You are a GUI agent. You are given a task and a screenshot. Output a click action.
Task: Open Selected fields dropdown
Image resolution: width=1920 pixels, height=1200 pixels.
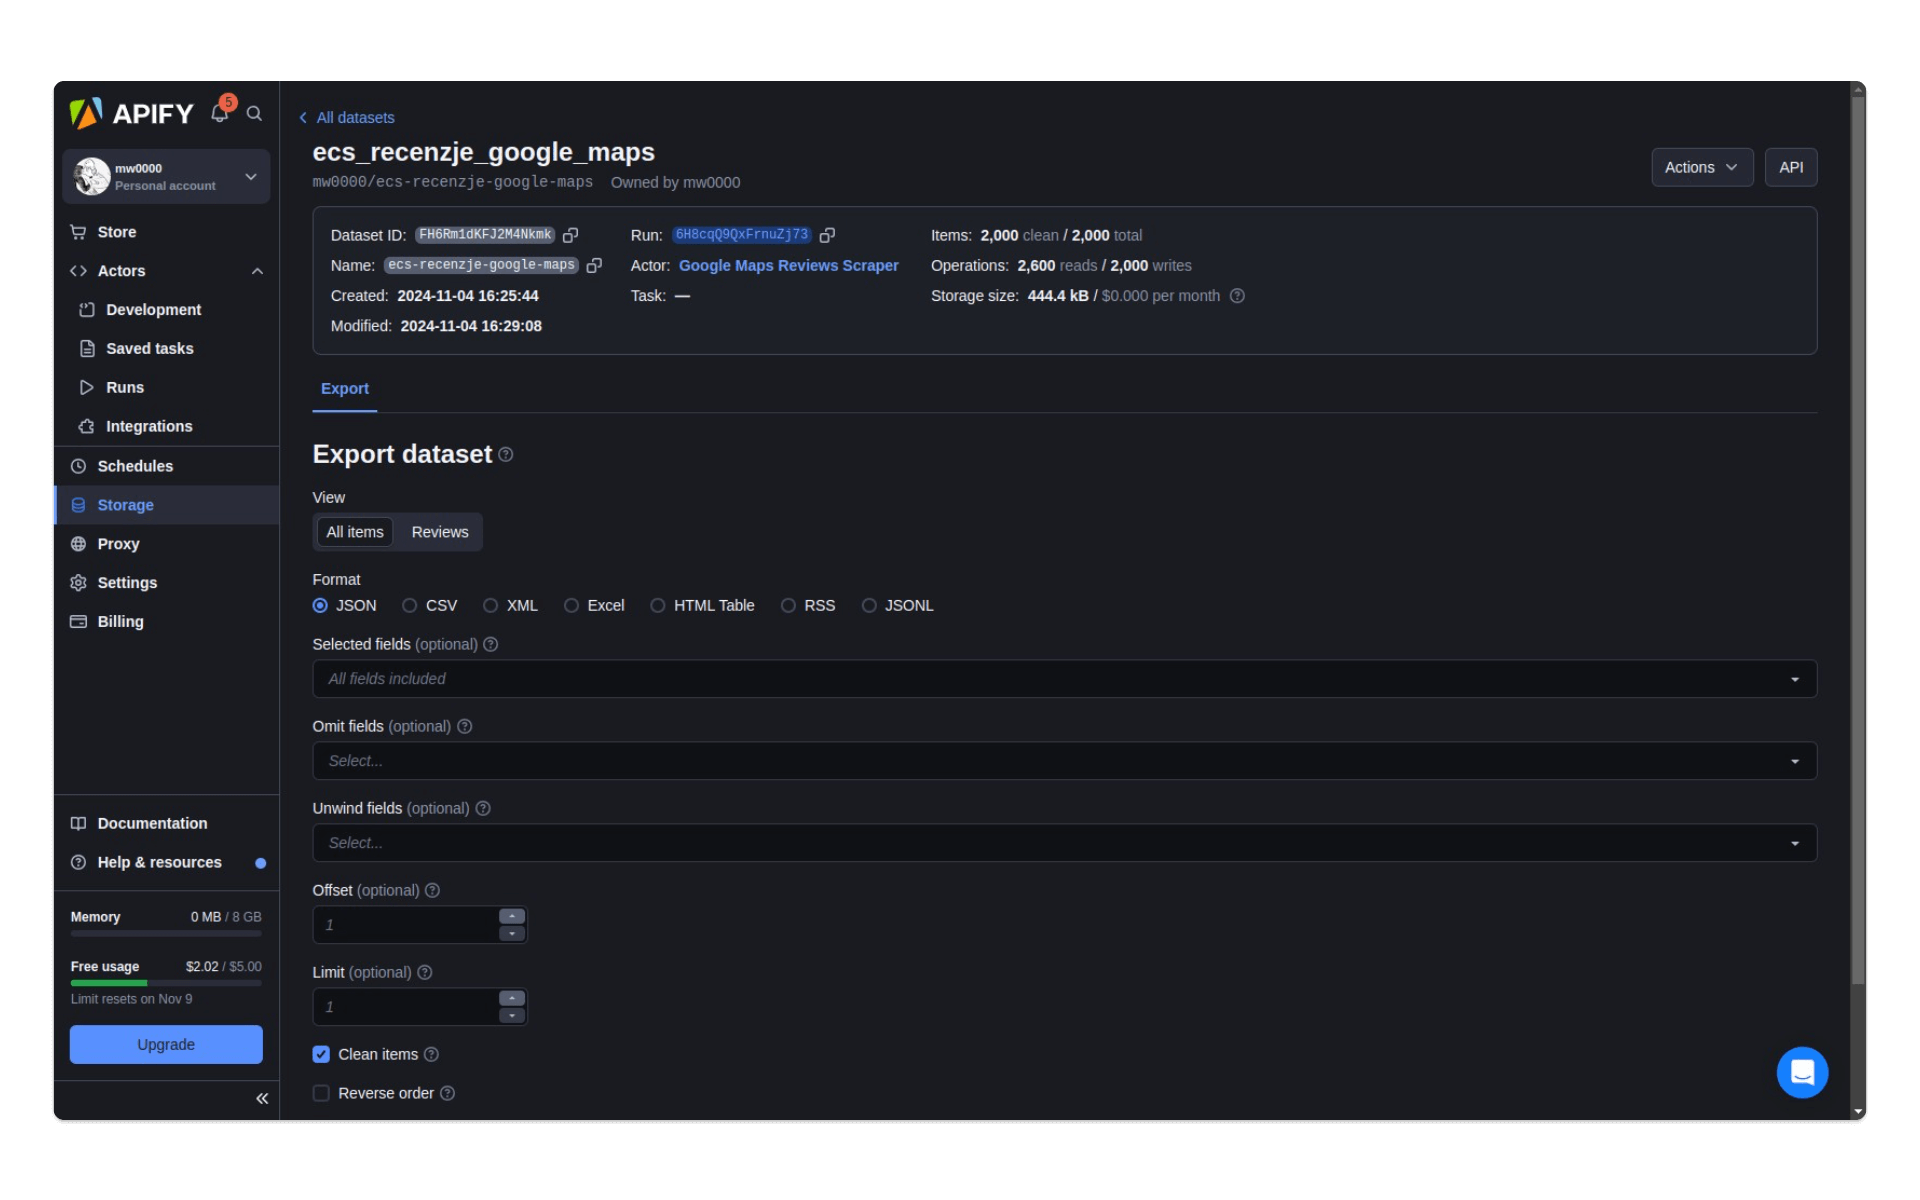pos(1064,679)
